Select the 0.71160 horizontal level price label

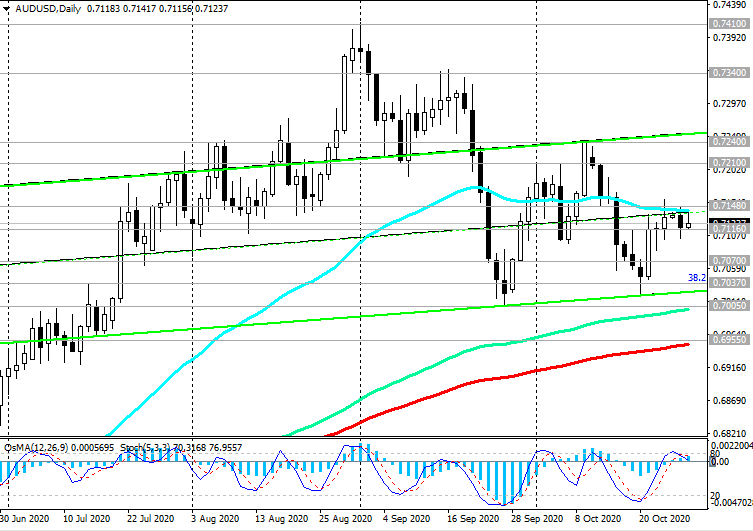(x=729, y=229)
